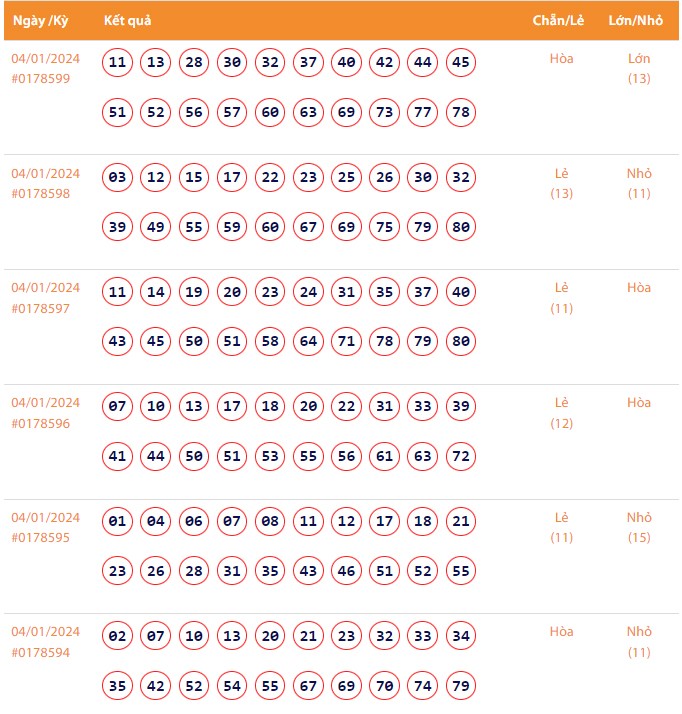Open draw number #0178599
Viewport: 682px width, 714px height.
pyautogui.click(x=41, y=78)
